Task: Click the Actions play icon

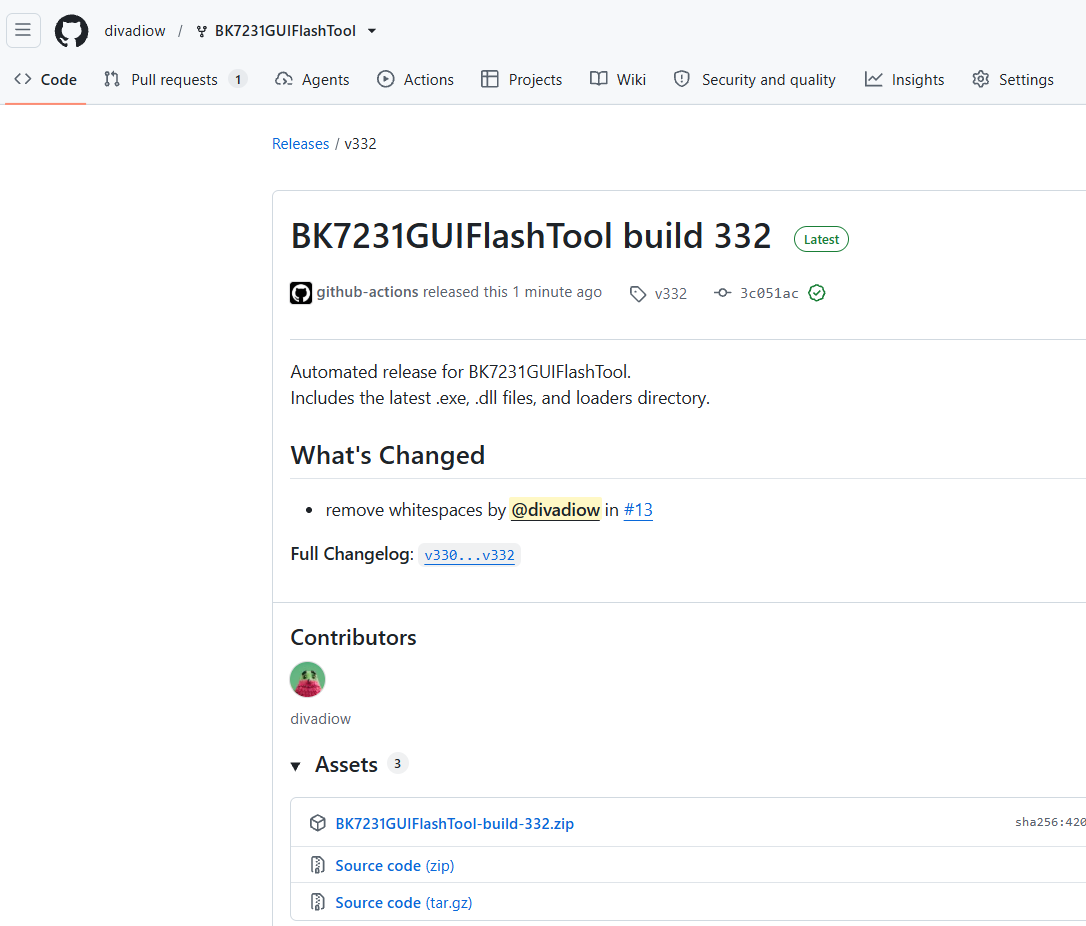Action: pos(385,79)
